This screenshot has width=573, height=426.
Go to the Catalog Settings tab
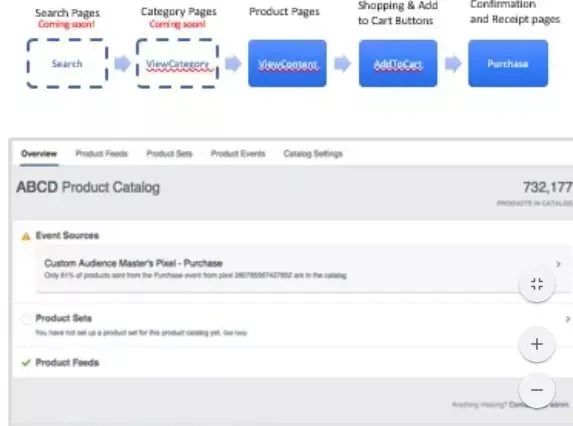[x=313, y=153]
